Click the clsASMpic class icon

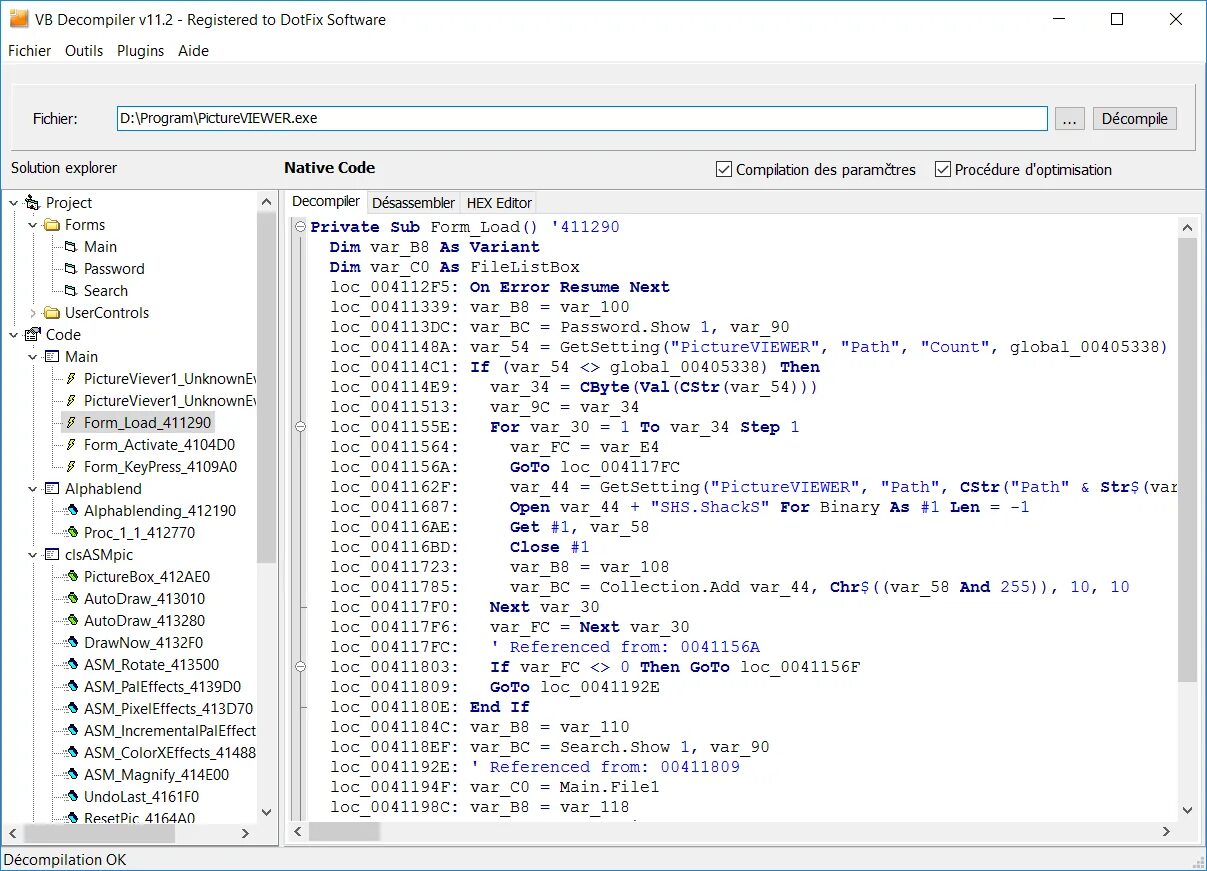(x=52, y=555)
